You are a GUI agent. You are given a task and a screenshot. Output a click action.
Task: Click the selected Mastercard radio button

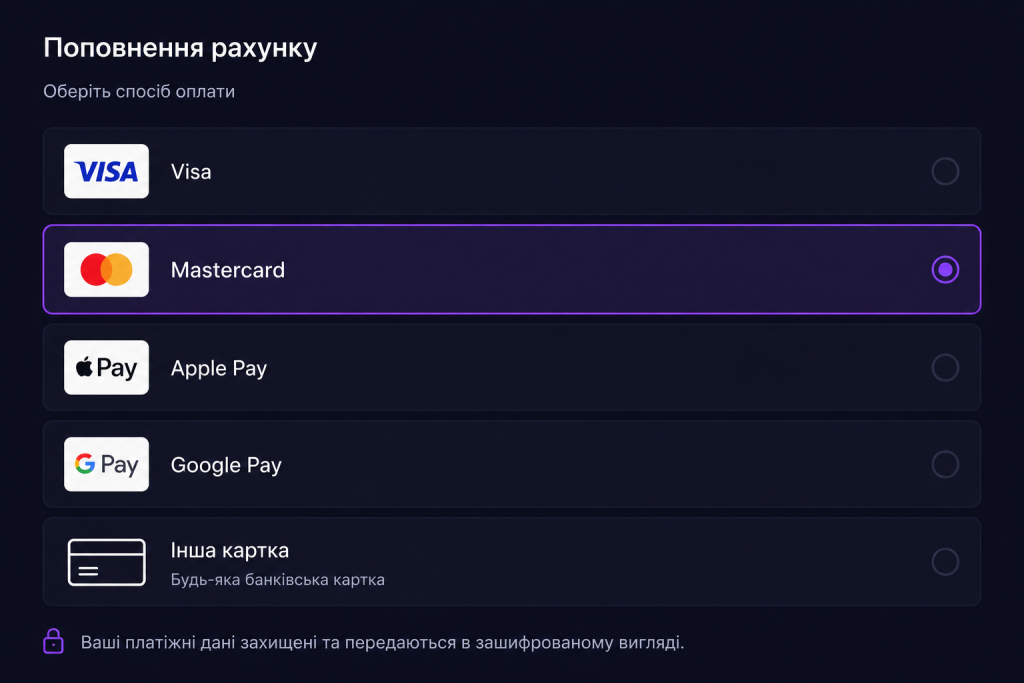click(x=945, y=270)
